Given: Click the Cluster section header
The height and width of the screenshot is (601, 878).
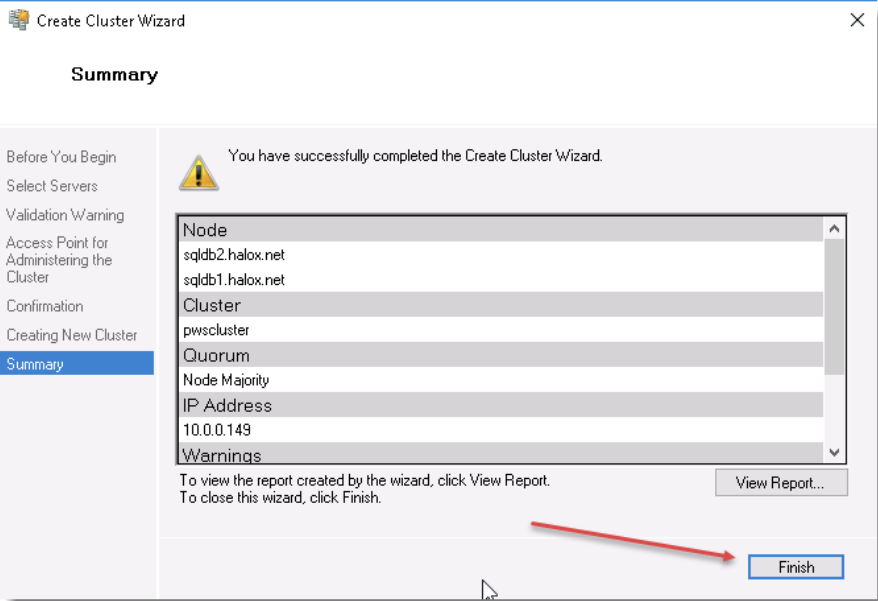Looking at the screenshot, I should point(501,305).
